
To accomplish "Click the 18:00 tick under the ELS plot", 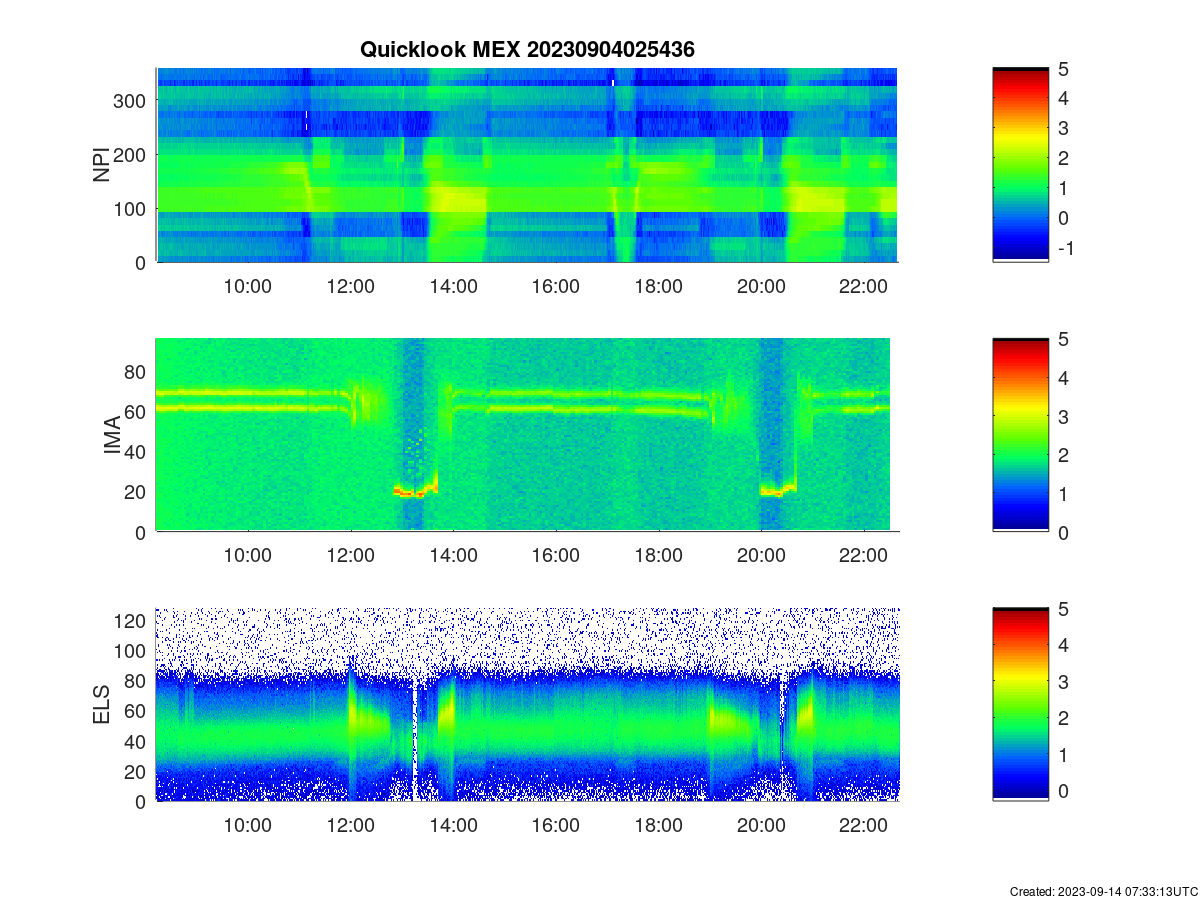I will [x=659, y=826].
